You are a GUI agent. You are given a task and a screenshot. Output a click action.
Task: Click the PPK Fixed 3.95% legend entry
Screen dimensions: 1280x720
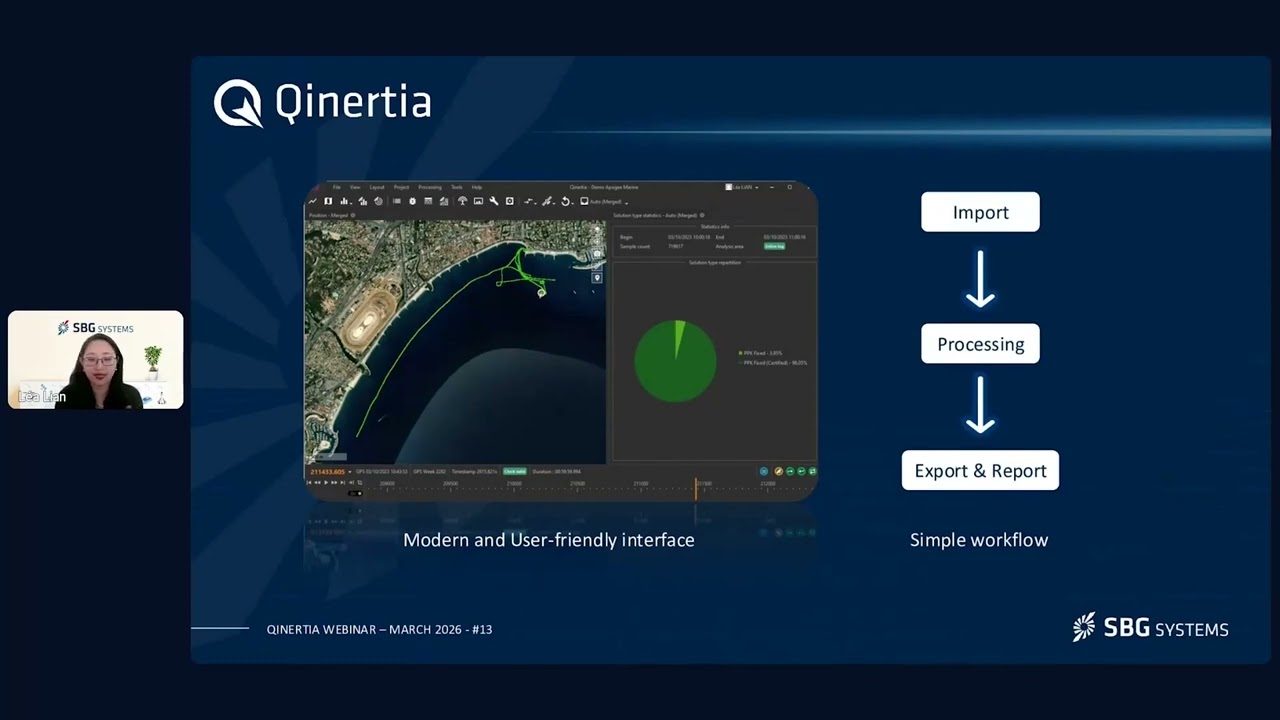point(760,353)
